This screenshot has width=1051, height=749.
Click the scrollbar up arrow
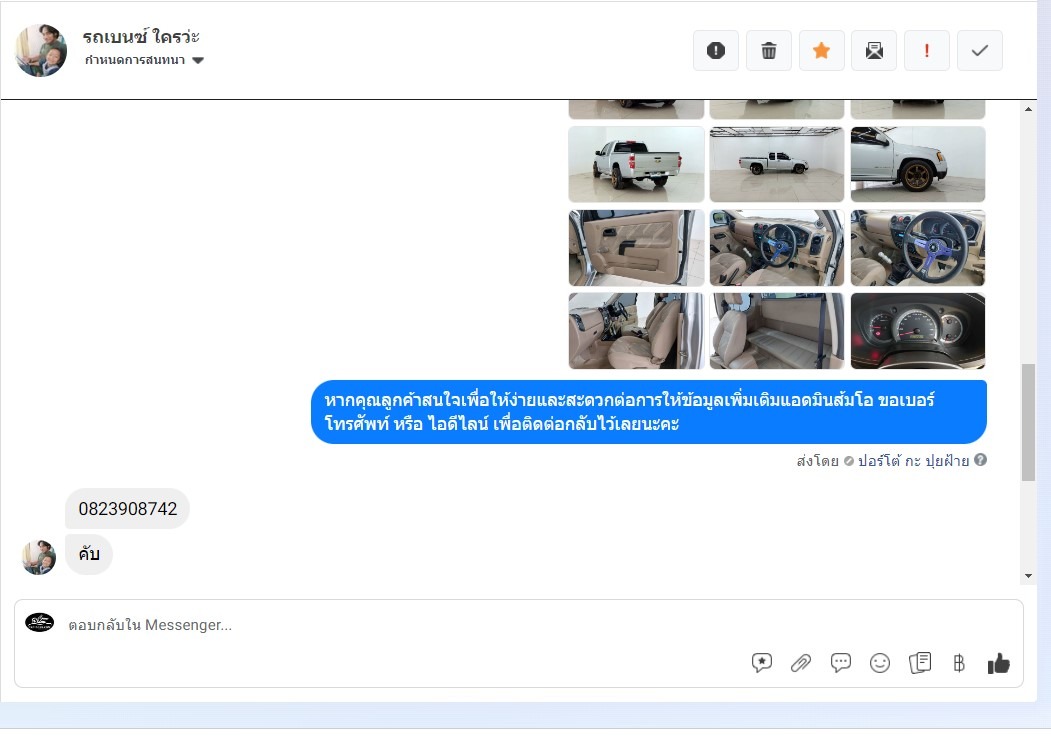pyautogui.click(x=1028, y=109)
